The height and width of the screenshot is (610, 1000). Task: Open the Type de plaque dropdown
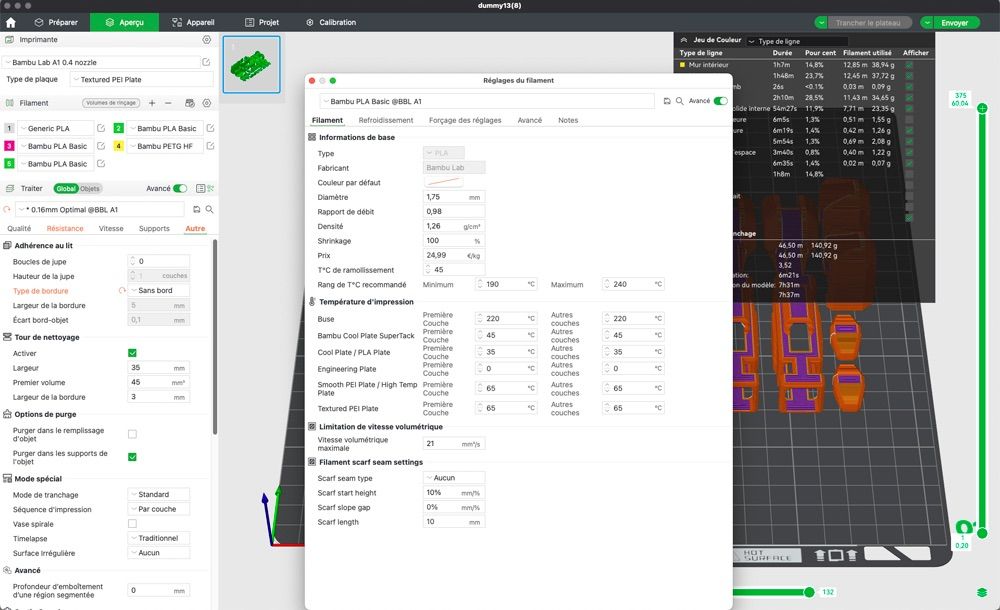(x=142, y=79)
